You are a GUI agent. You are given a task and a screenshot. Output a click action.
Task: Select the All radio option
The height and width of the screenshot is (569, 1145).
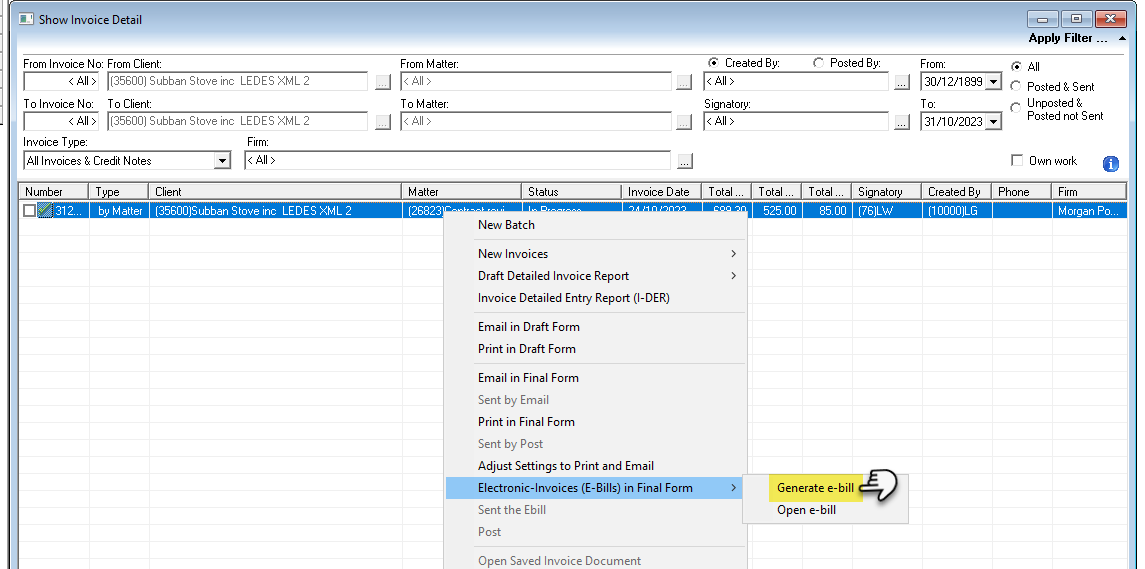(1016, 66)
